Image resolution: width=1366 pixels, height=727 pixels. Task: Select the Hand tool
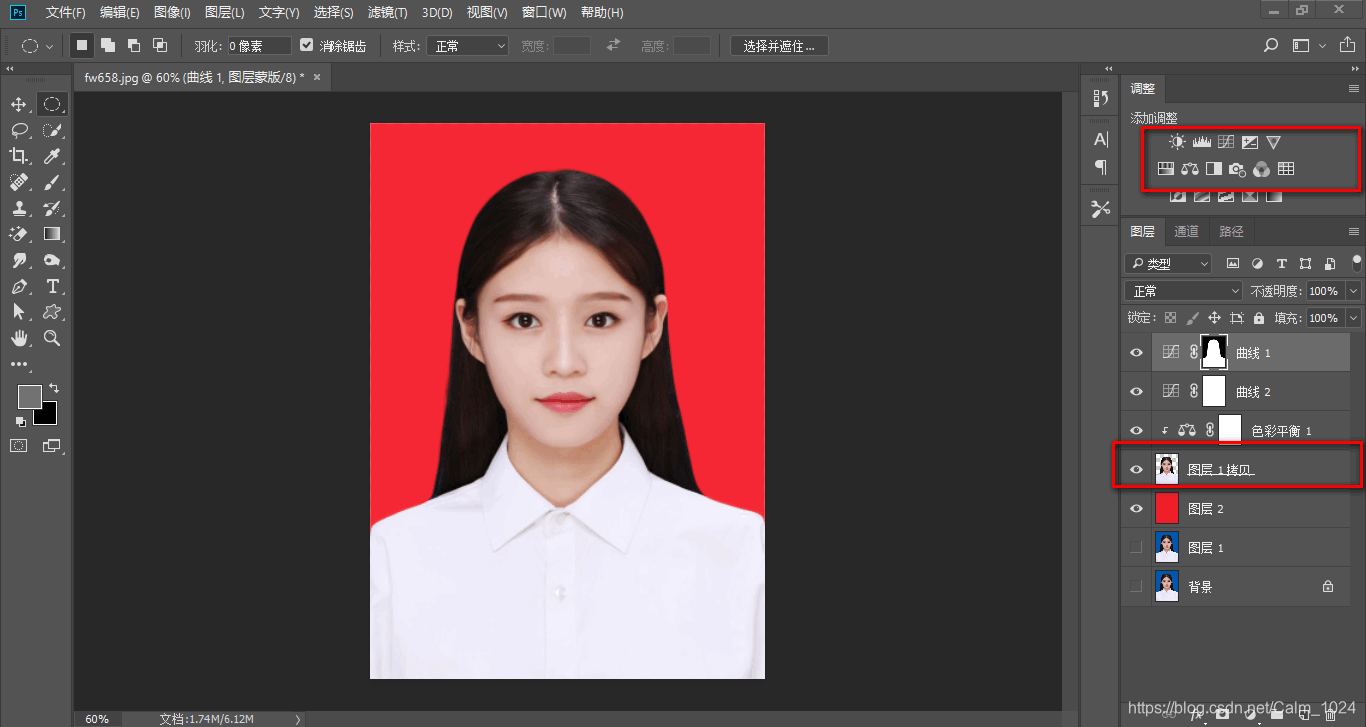[20, 338]
